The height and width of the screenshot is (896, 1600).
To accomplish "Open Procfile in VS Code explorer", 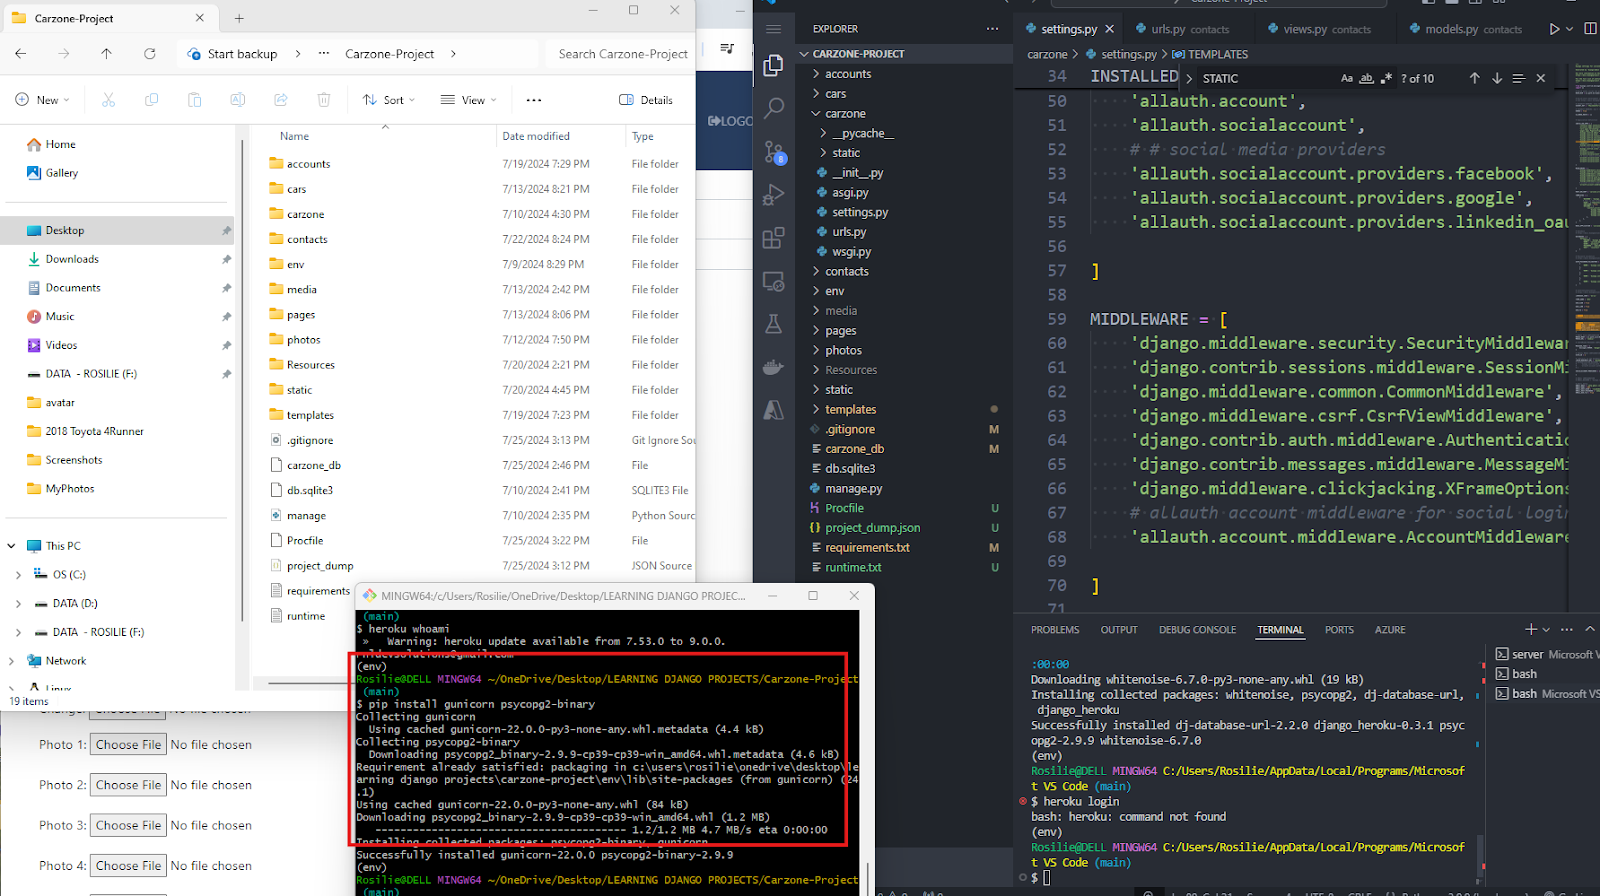I will tap(844, 508).
